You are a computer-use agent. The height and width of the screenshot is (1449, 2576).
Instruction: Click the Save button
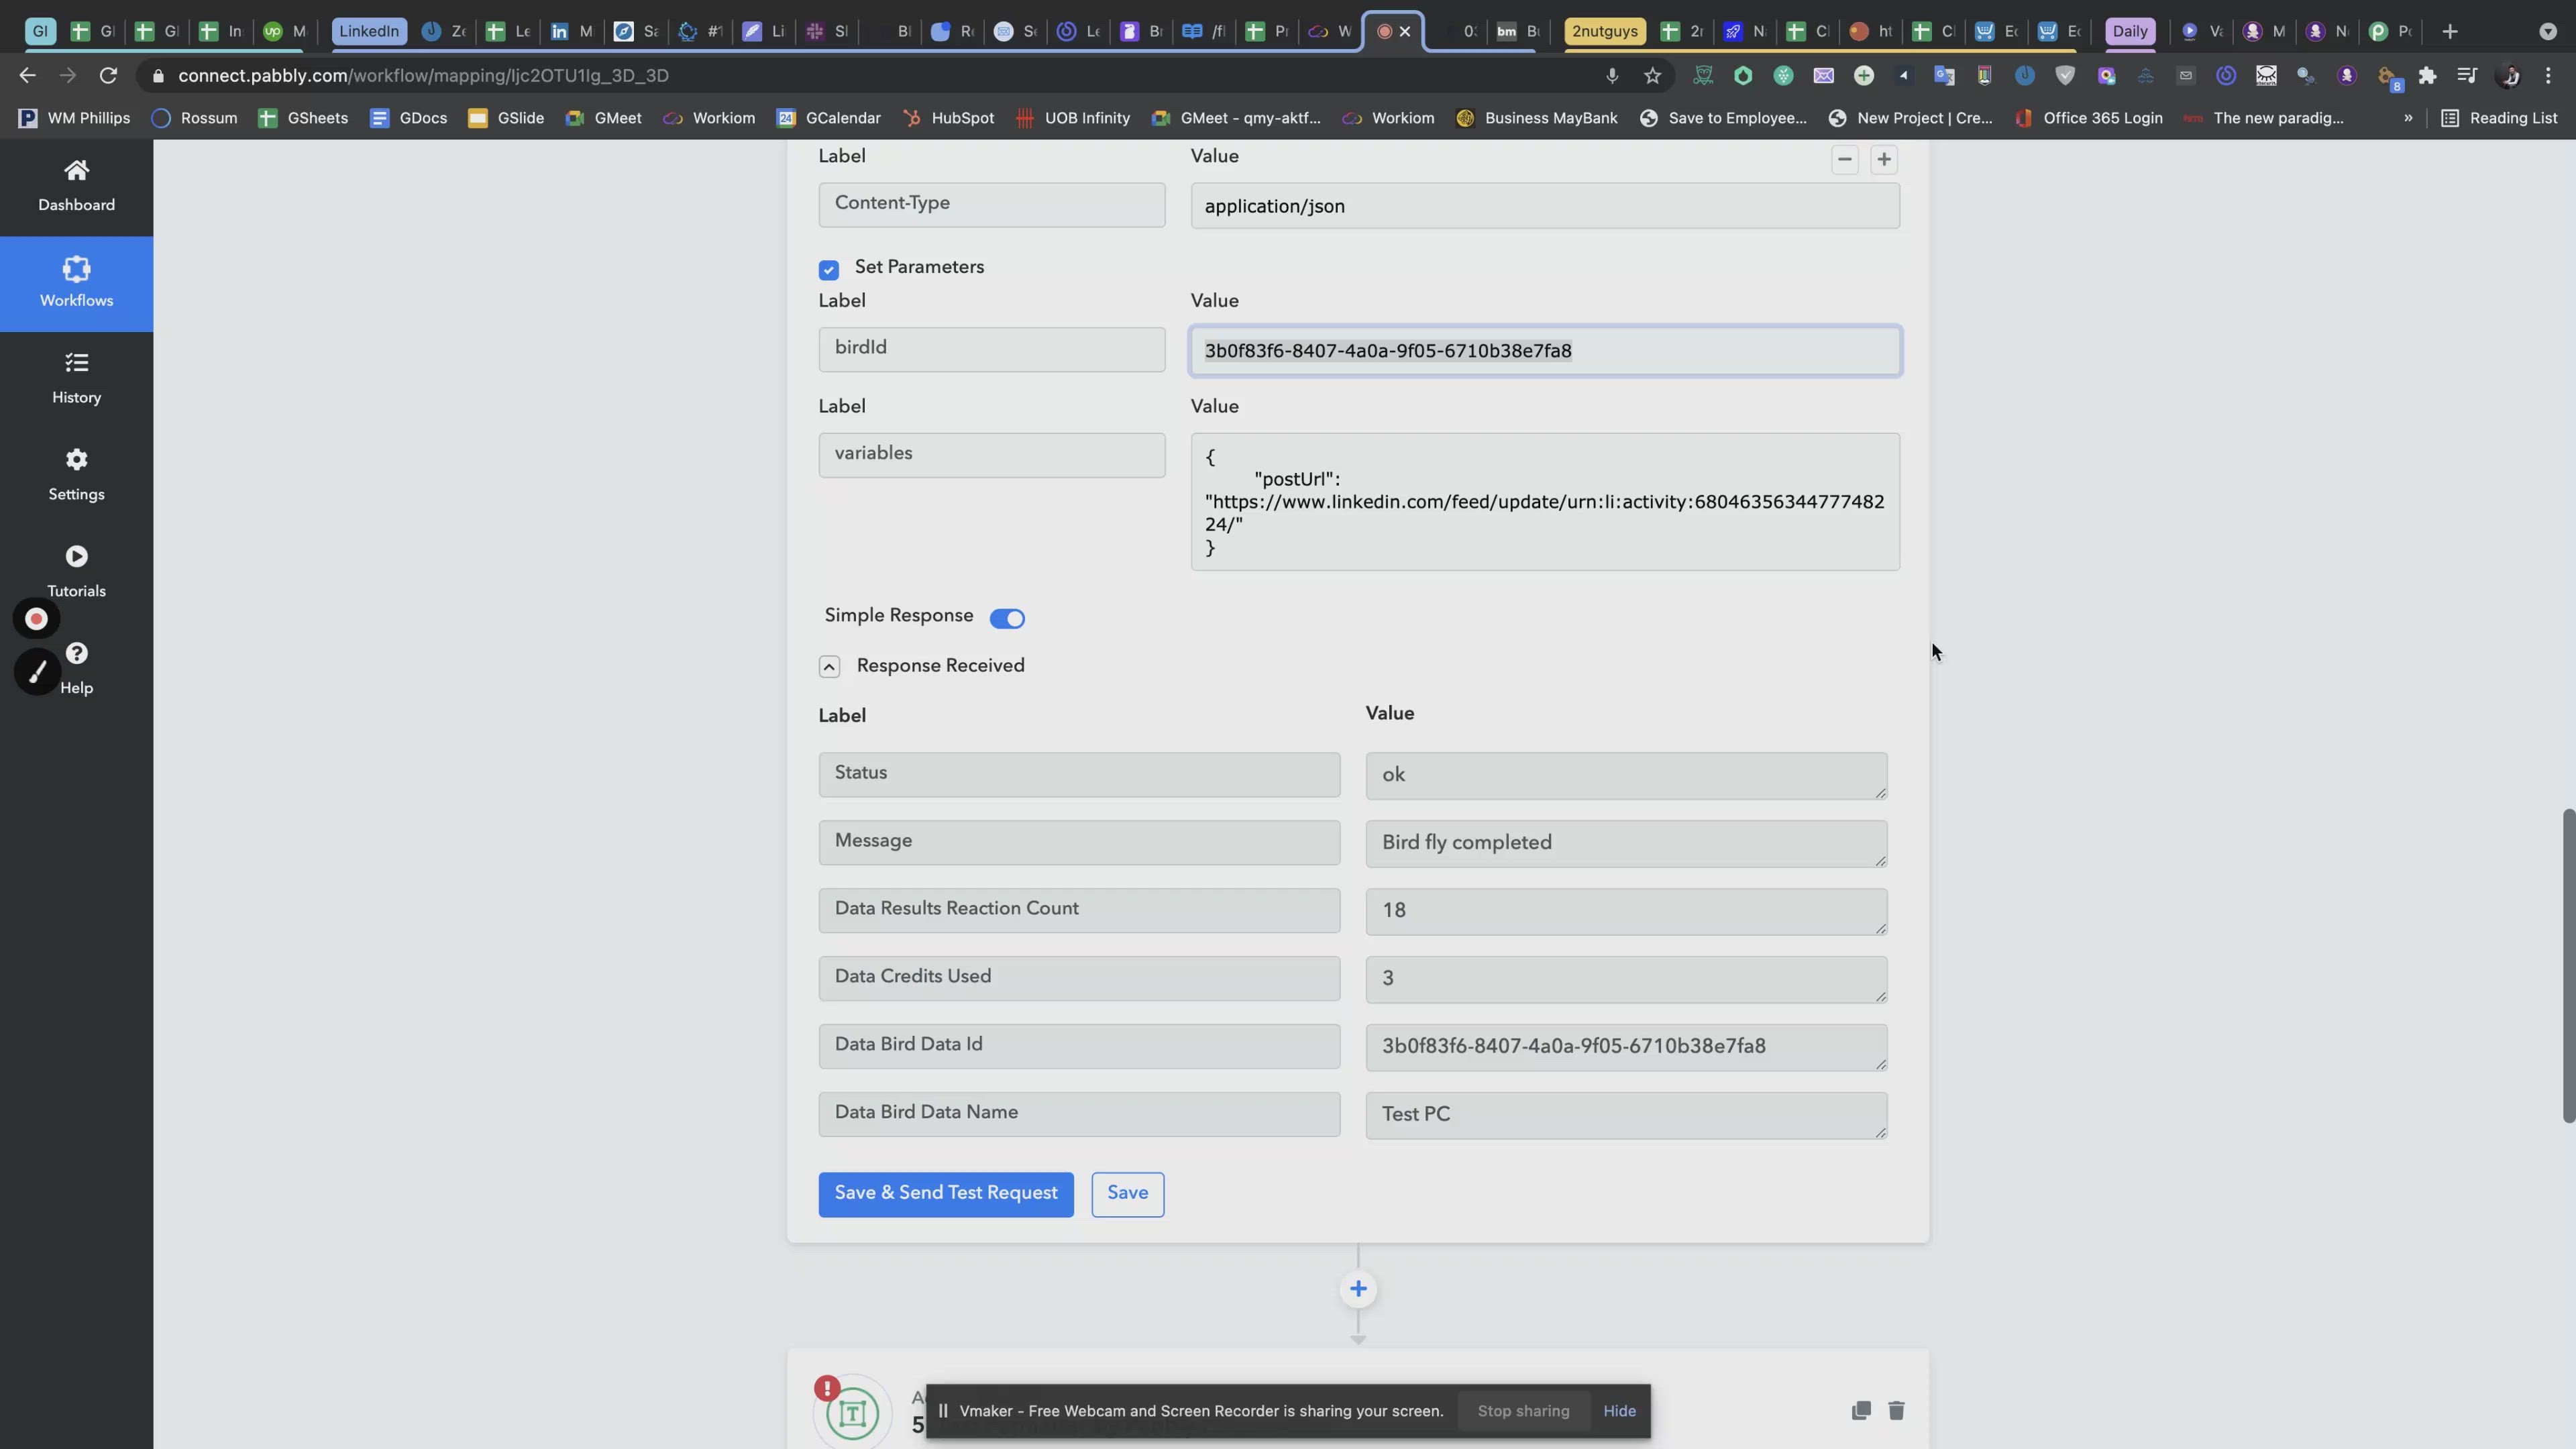coord(1127,1194)
